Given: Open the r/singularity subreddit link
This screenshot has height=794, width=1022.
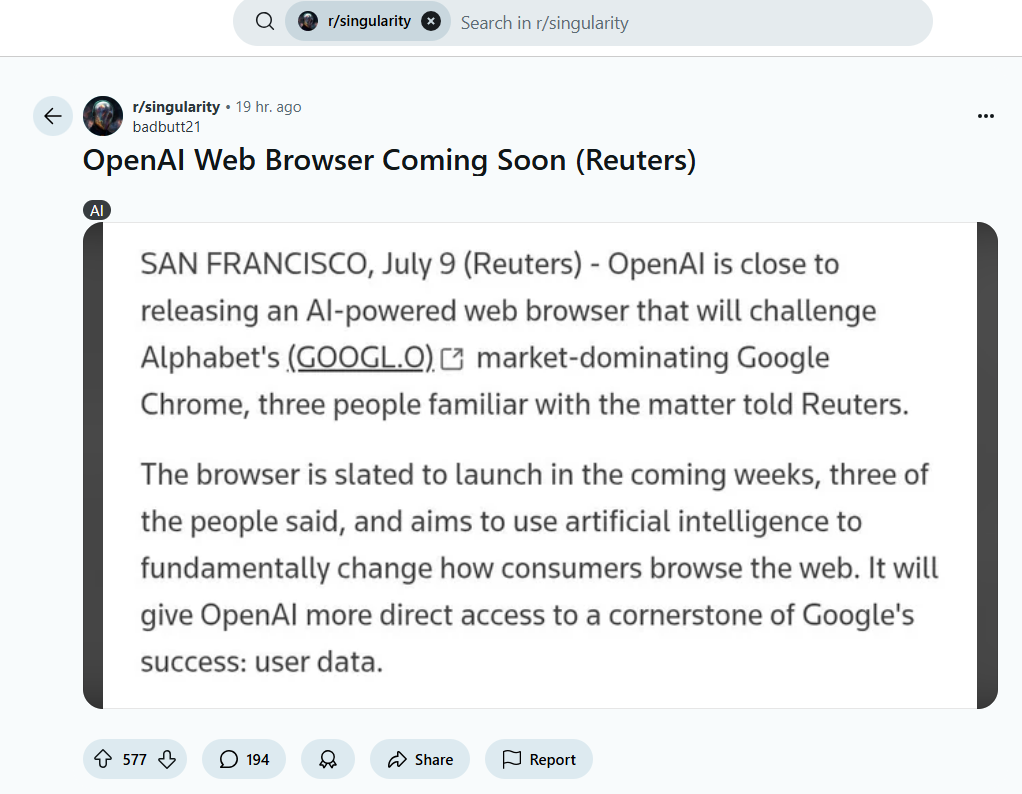Looking at the screenshot, I should tap(176, 106).
